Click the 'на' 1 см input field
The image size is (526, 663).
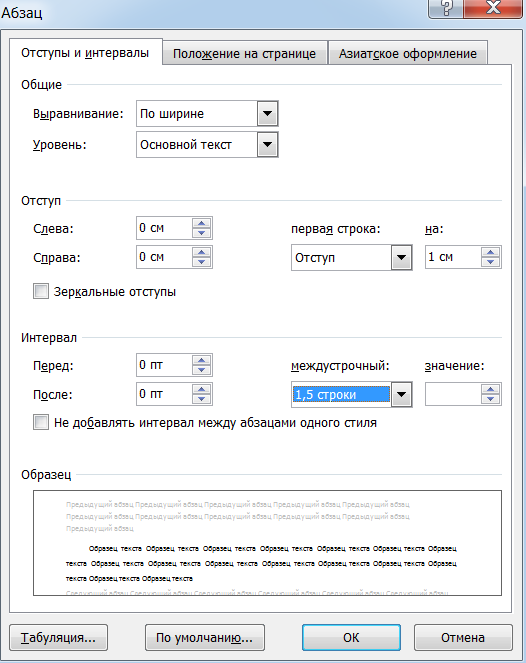453,257
